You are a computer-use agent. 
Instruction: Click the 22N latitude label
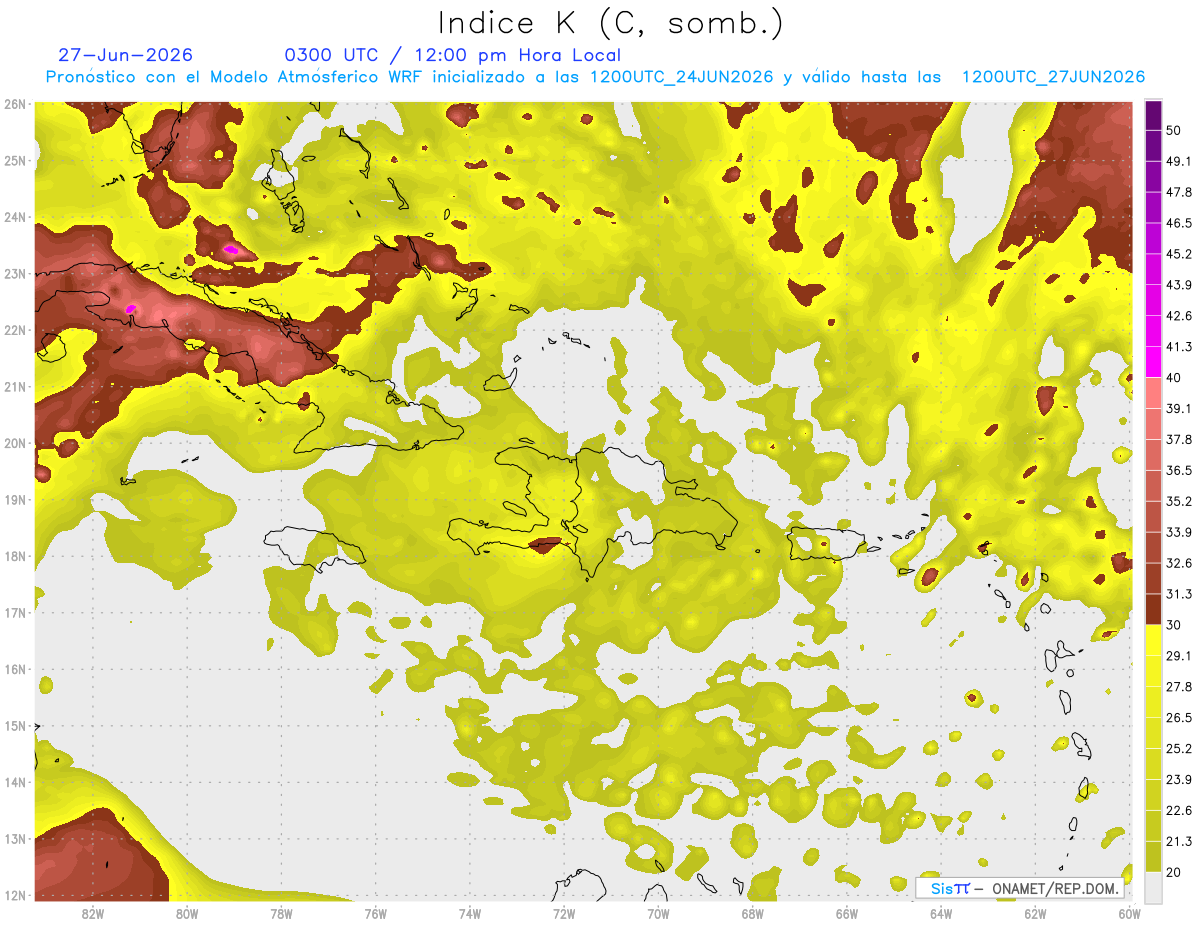pyautogui.click(x=14, y=330)
